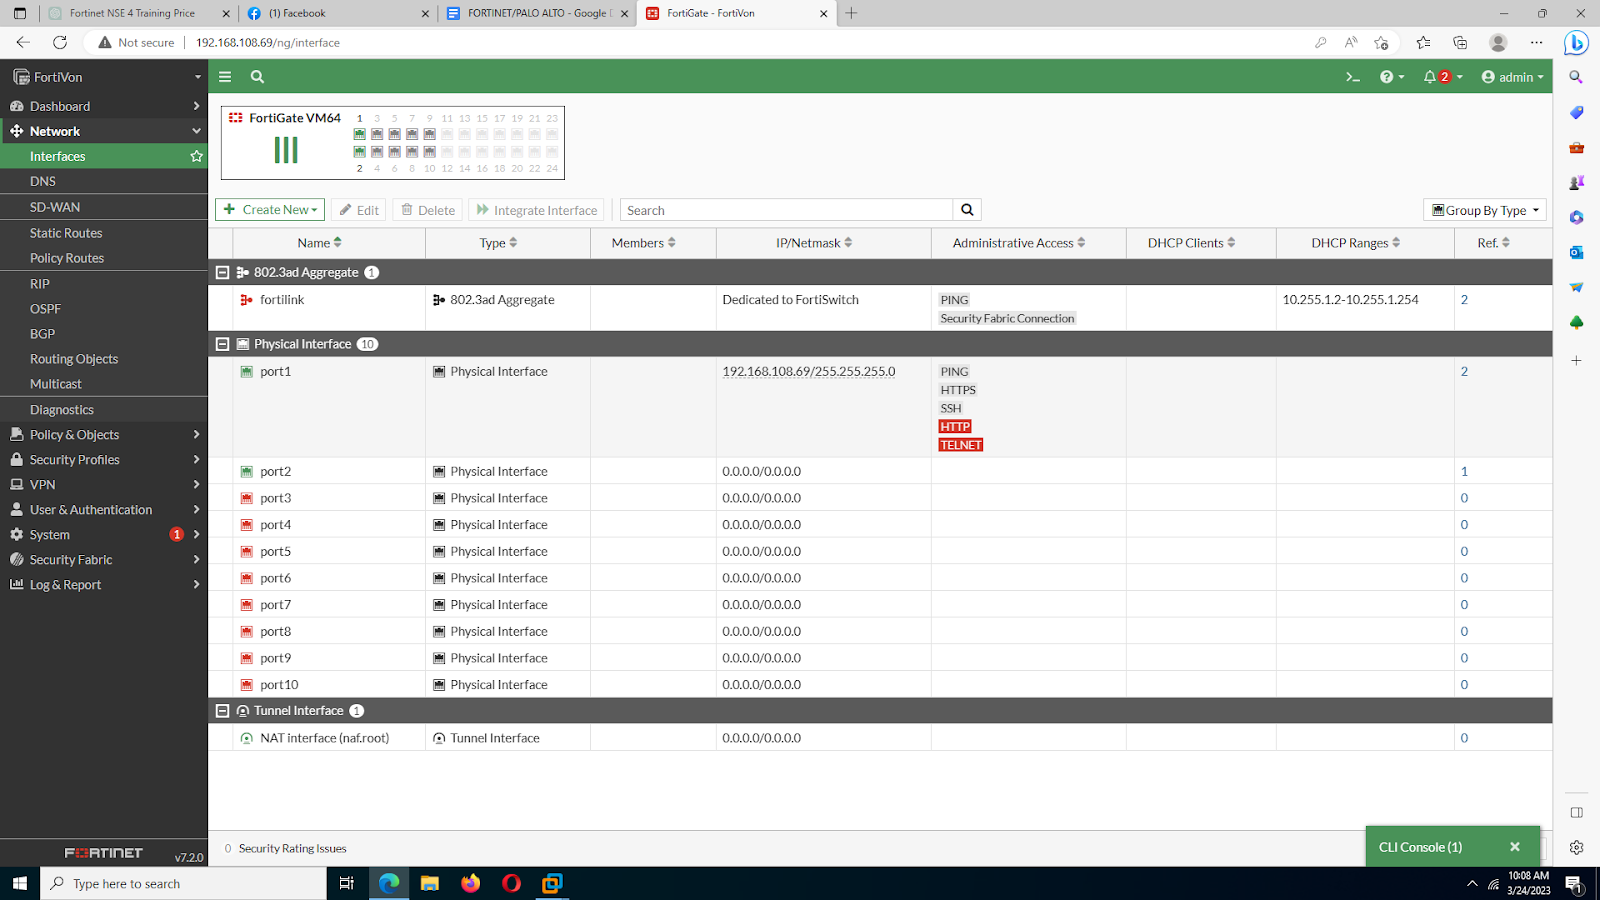1600x900 pixels.
Task: Switch to the Facebook browser tab
Action: (336, 13)
